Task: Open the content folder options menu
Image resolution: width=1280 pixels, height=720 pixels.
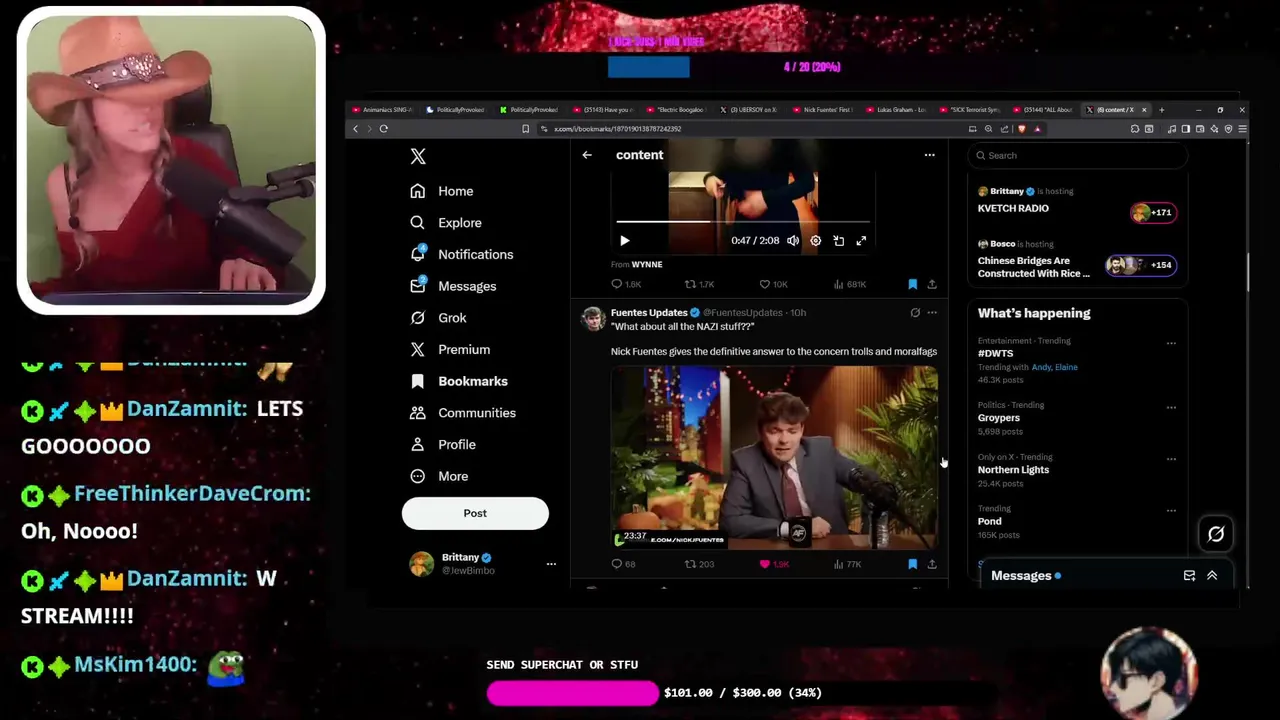Action: click(929, 155)
